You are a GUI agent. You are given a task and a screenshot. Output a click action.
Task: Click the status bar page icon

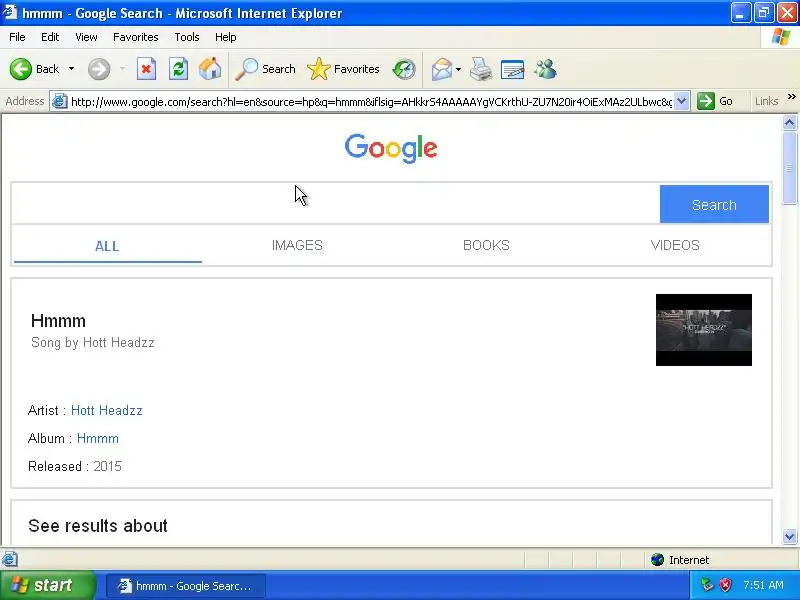point(10,559)
